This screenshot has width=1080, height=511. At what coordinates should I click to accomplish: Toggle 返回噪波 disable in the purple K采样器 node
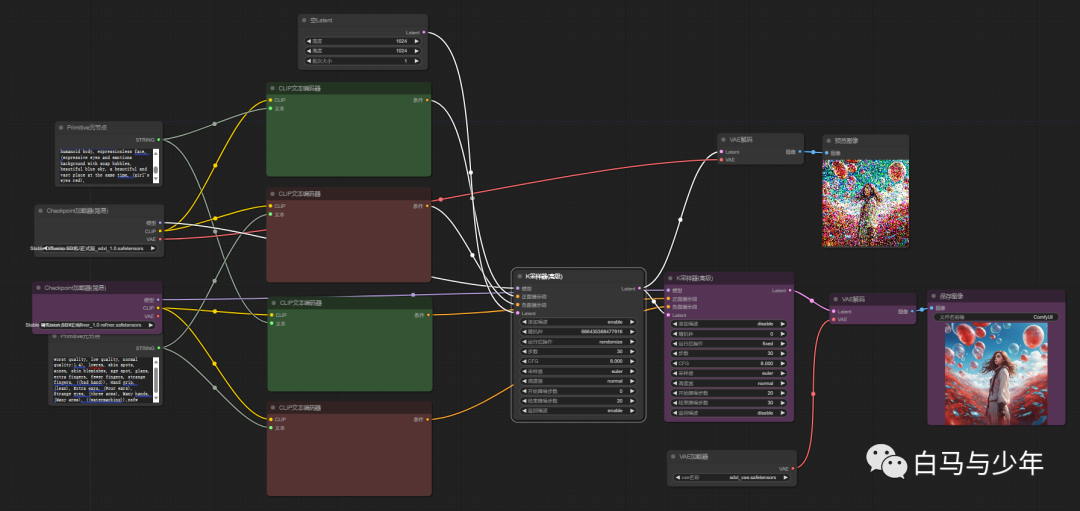729,413
